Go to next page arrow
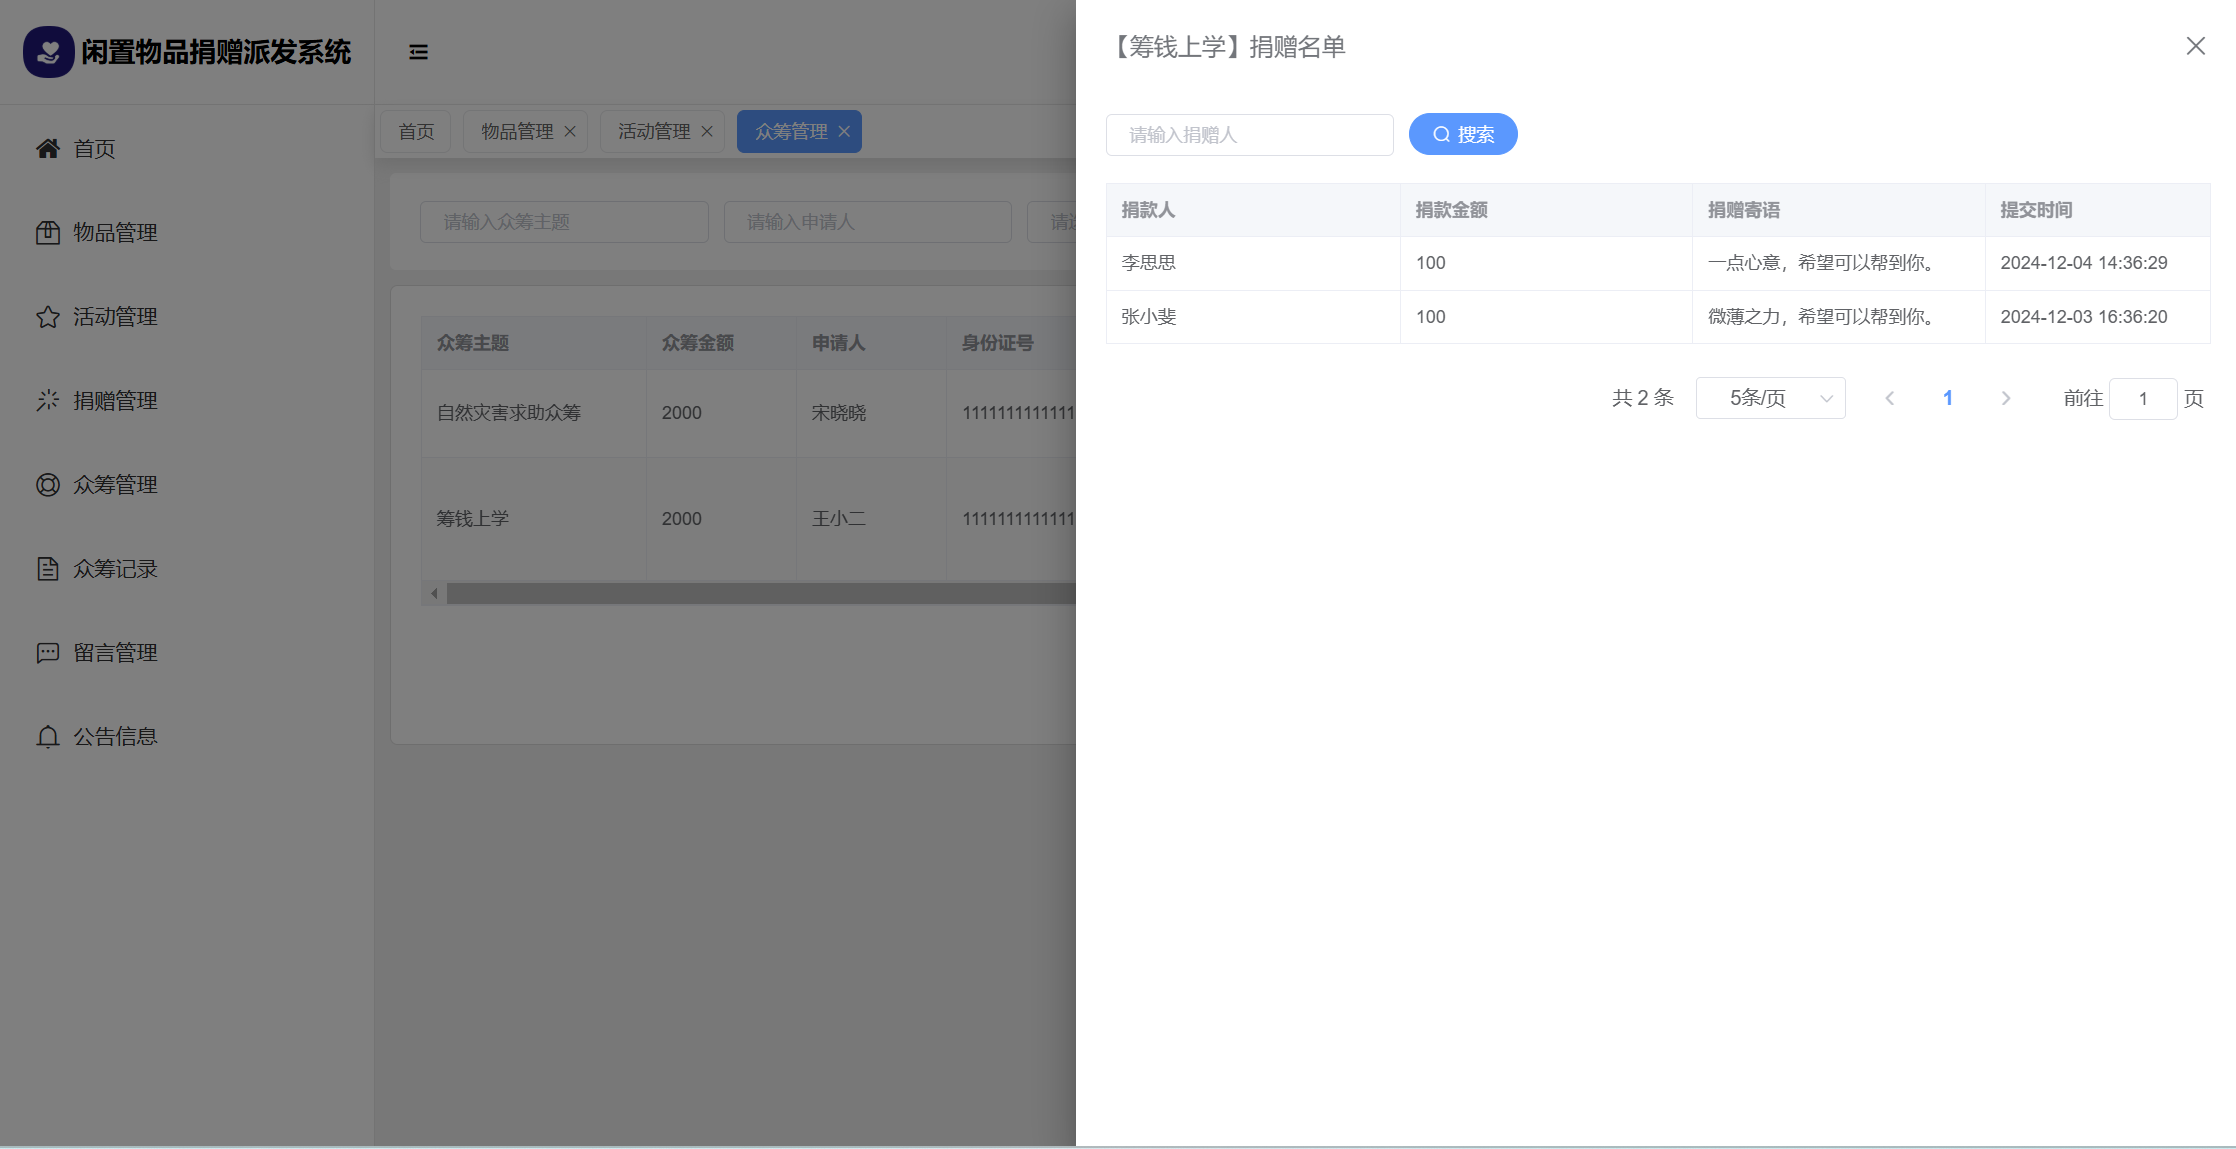The height and width of the screenshot is (1149, 2236). click(x=2005, y=398)
